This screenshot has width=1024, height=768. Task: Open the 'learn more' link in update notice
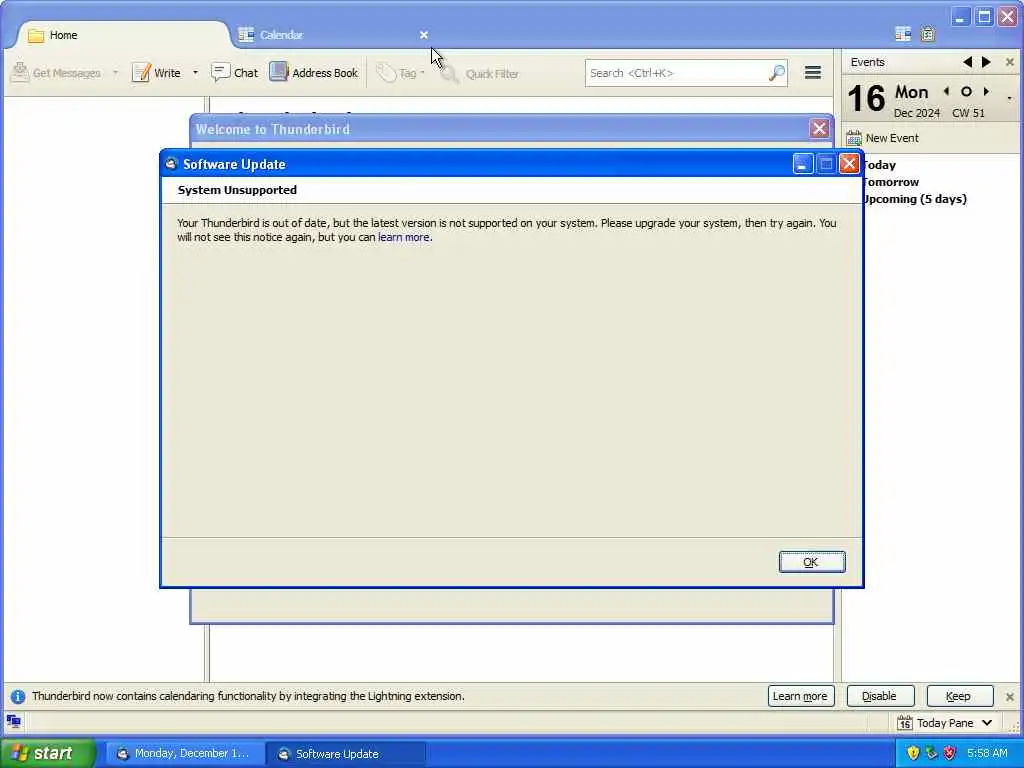point(404,237)
